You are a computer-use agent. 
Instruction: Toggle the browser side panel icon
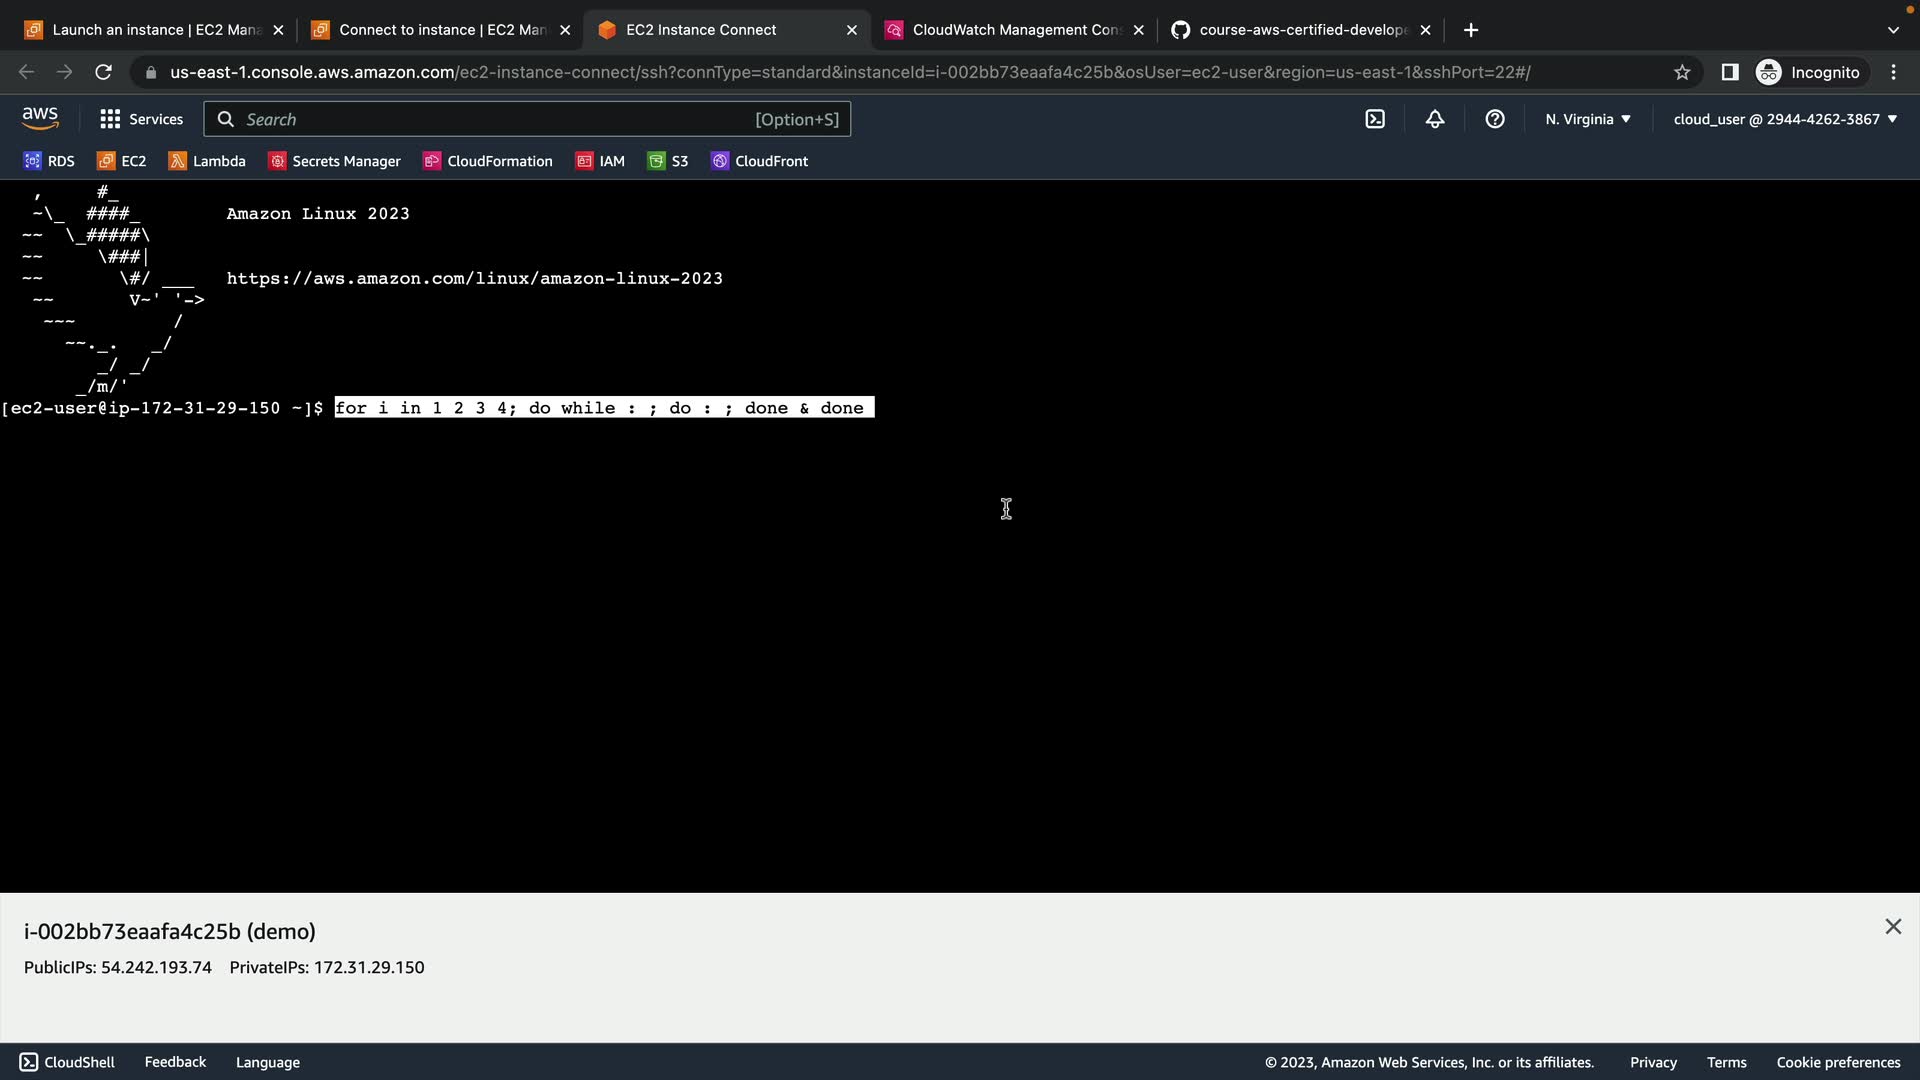[x=1730, y=72]
